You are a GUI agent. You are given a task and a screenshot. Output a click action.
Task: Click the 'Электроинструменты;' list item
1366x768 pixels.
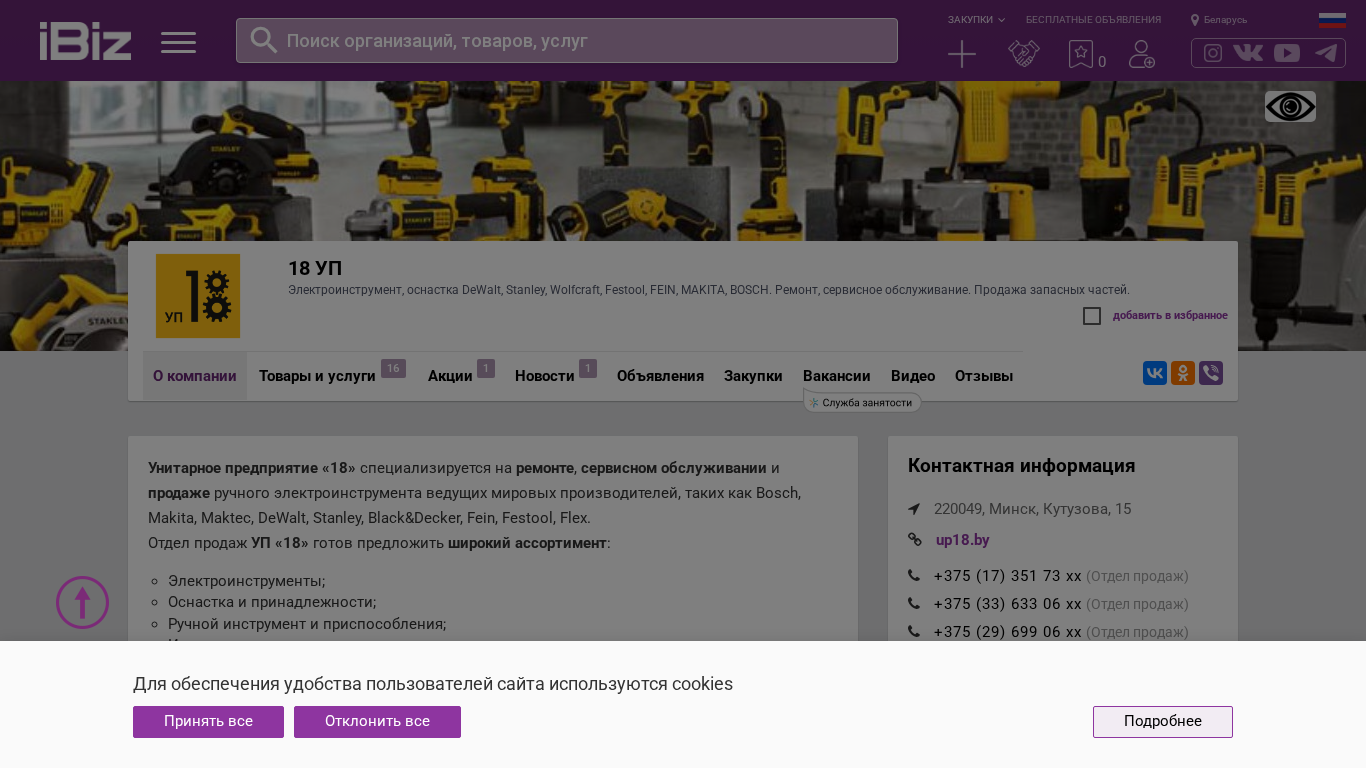pos(247,581)
